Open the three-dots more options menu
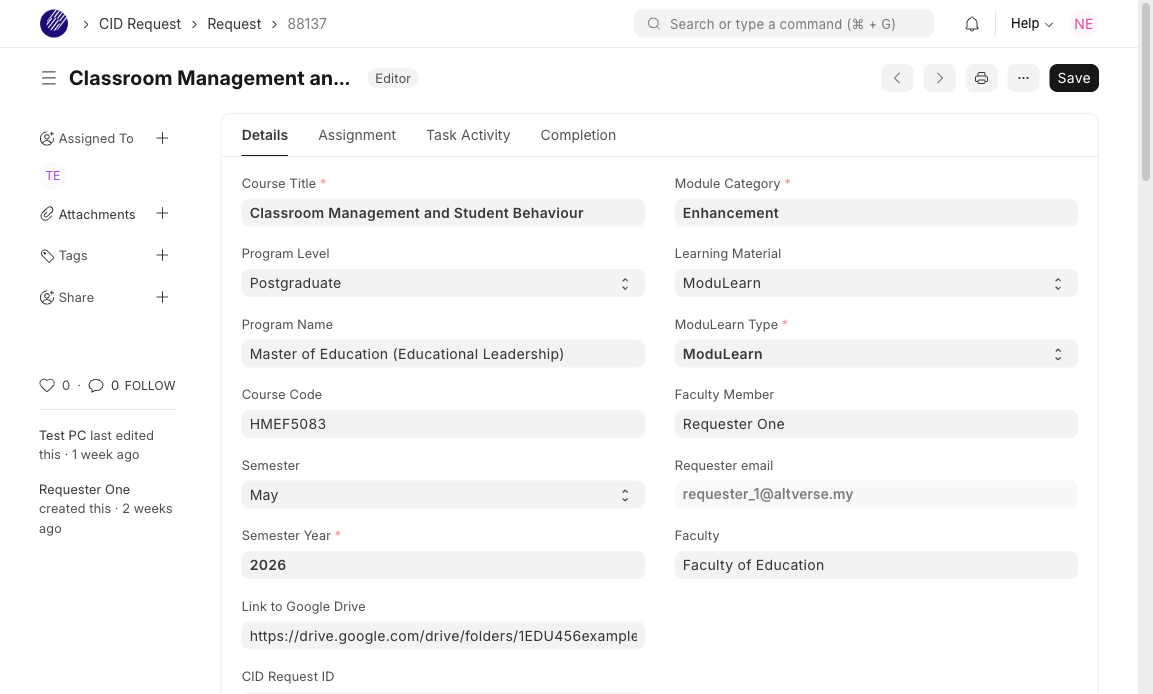Viewport: 1153px width, 694px height. (1023, 78)
